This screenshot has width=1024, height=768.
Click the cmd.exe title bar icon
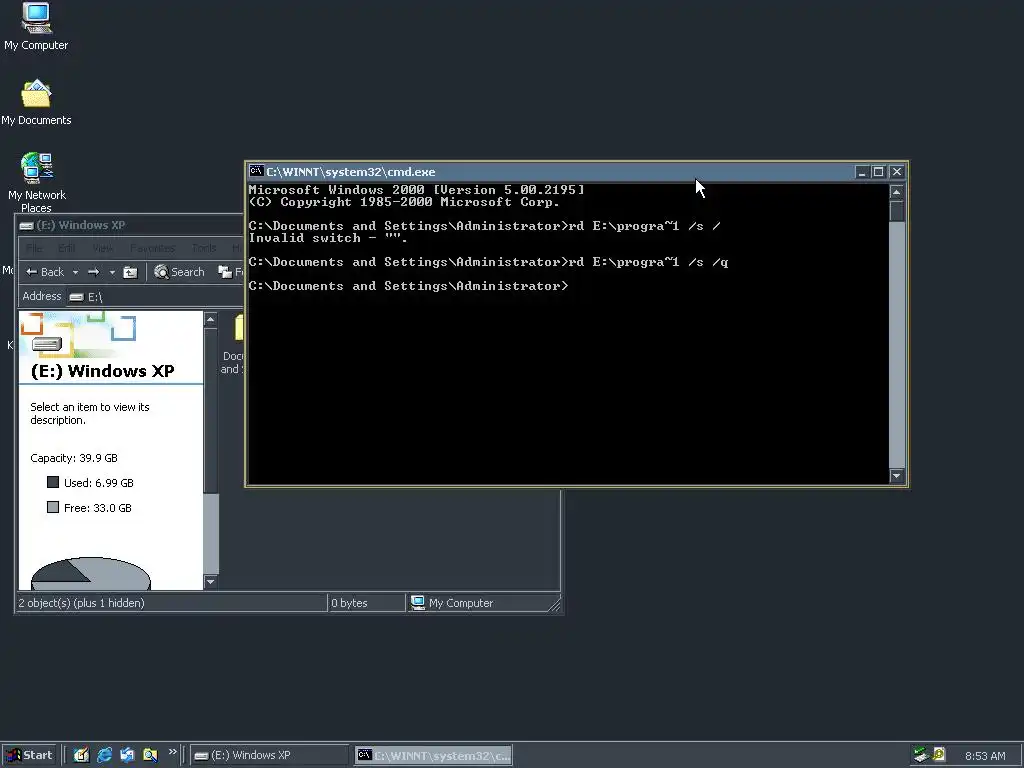pyautogui.click(x=256, y=171)
